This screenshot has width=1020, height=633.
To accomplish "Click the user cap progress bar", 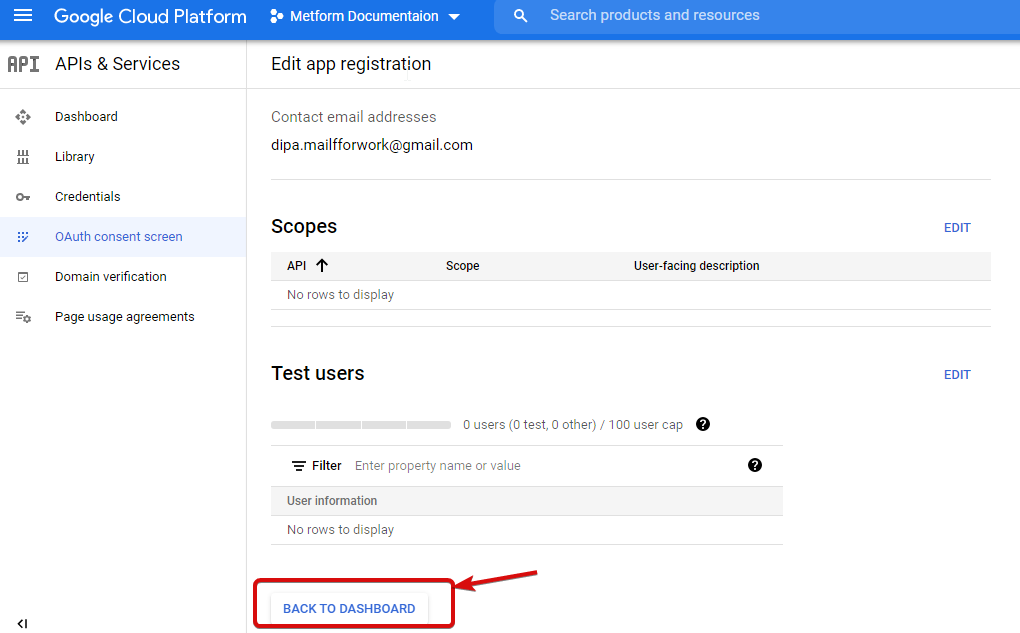I will tap(361, 425).
